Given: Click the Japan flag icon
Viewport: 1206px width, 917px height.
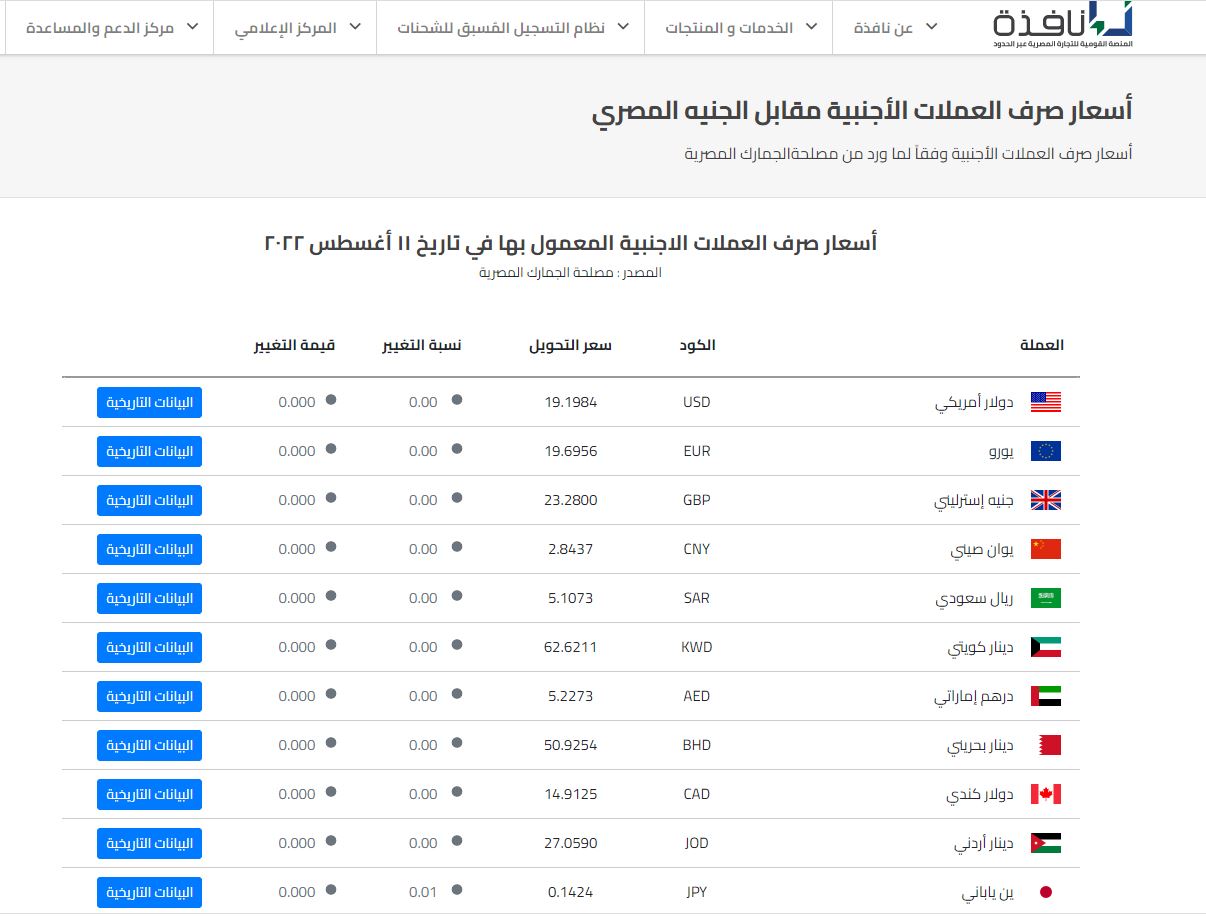Looking at the screenshot, I should (1045, 892).
